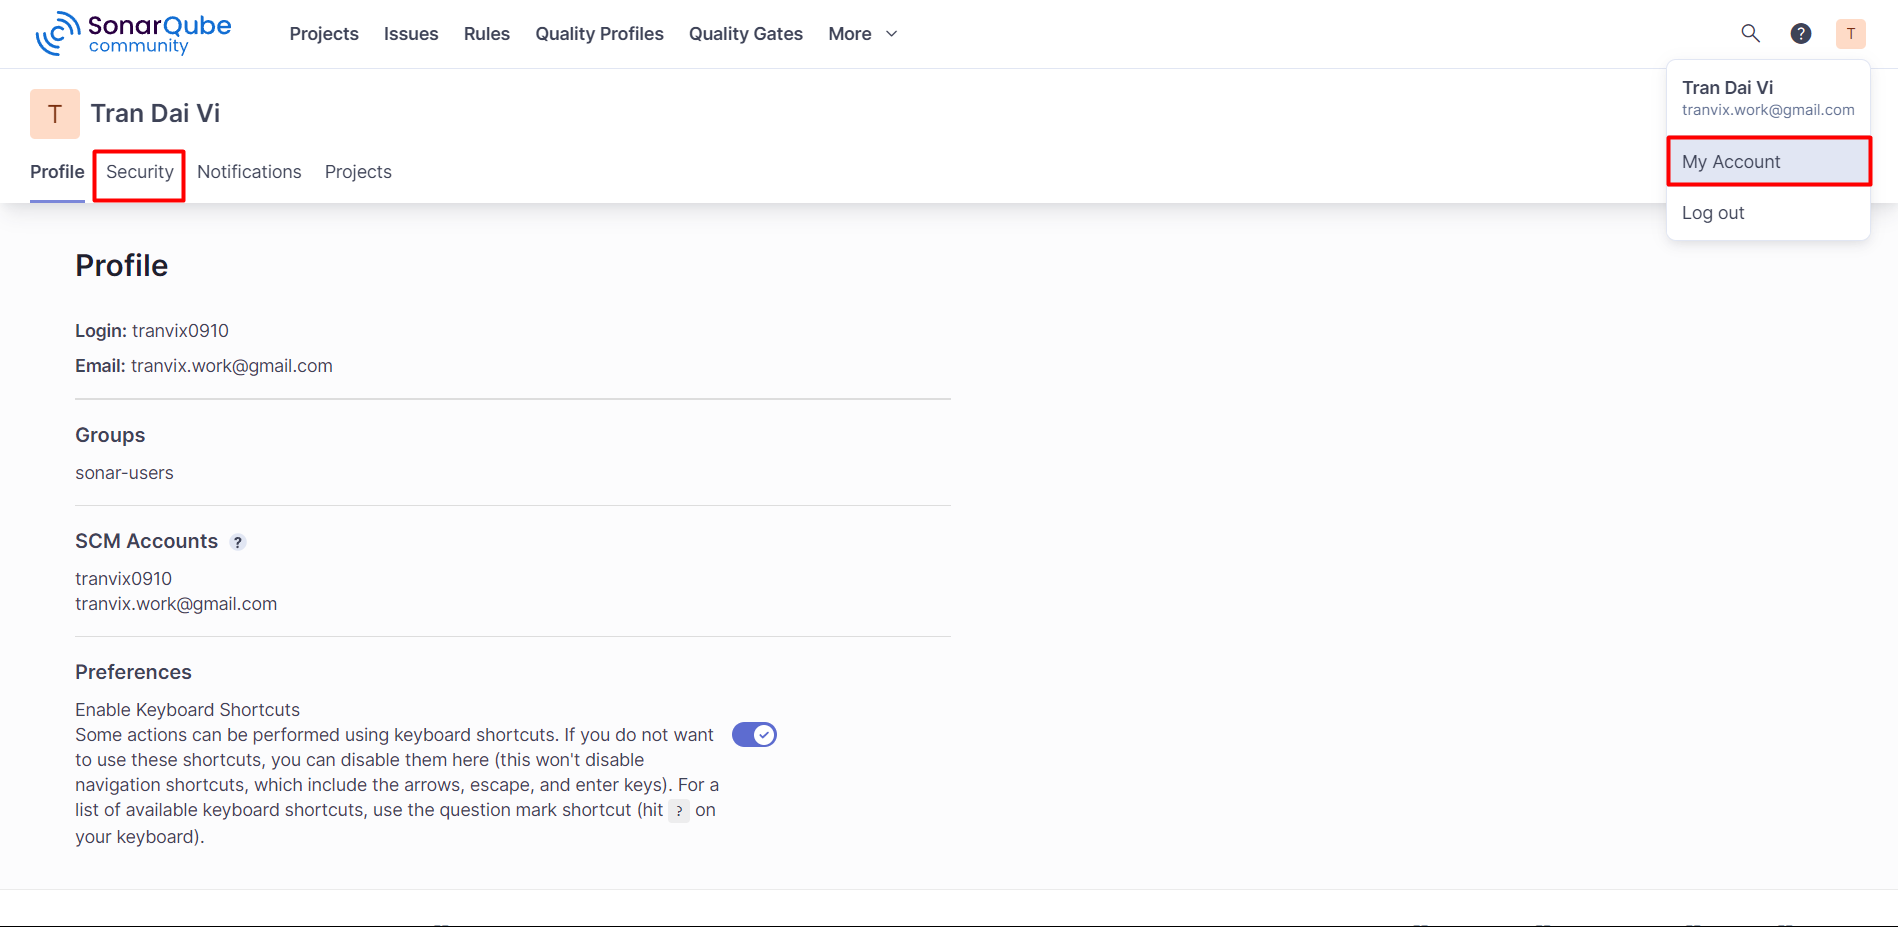Click Log out in user menu
1898x927 pixels.
pyautogui.click(x=1713, y=213)
